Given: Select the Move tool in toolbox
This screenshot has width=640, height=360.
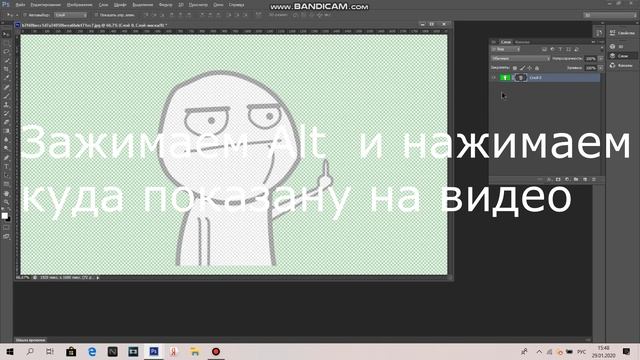Looking at the screenshot, I should click(x=6, y=34).
